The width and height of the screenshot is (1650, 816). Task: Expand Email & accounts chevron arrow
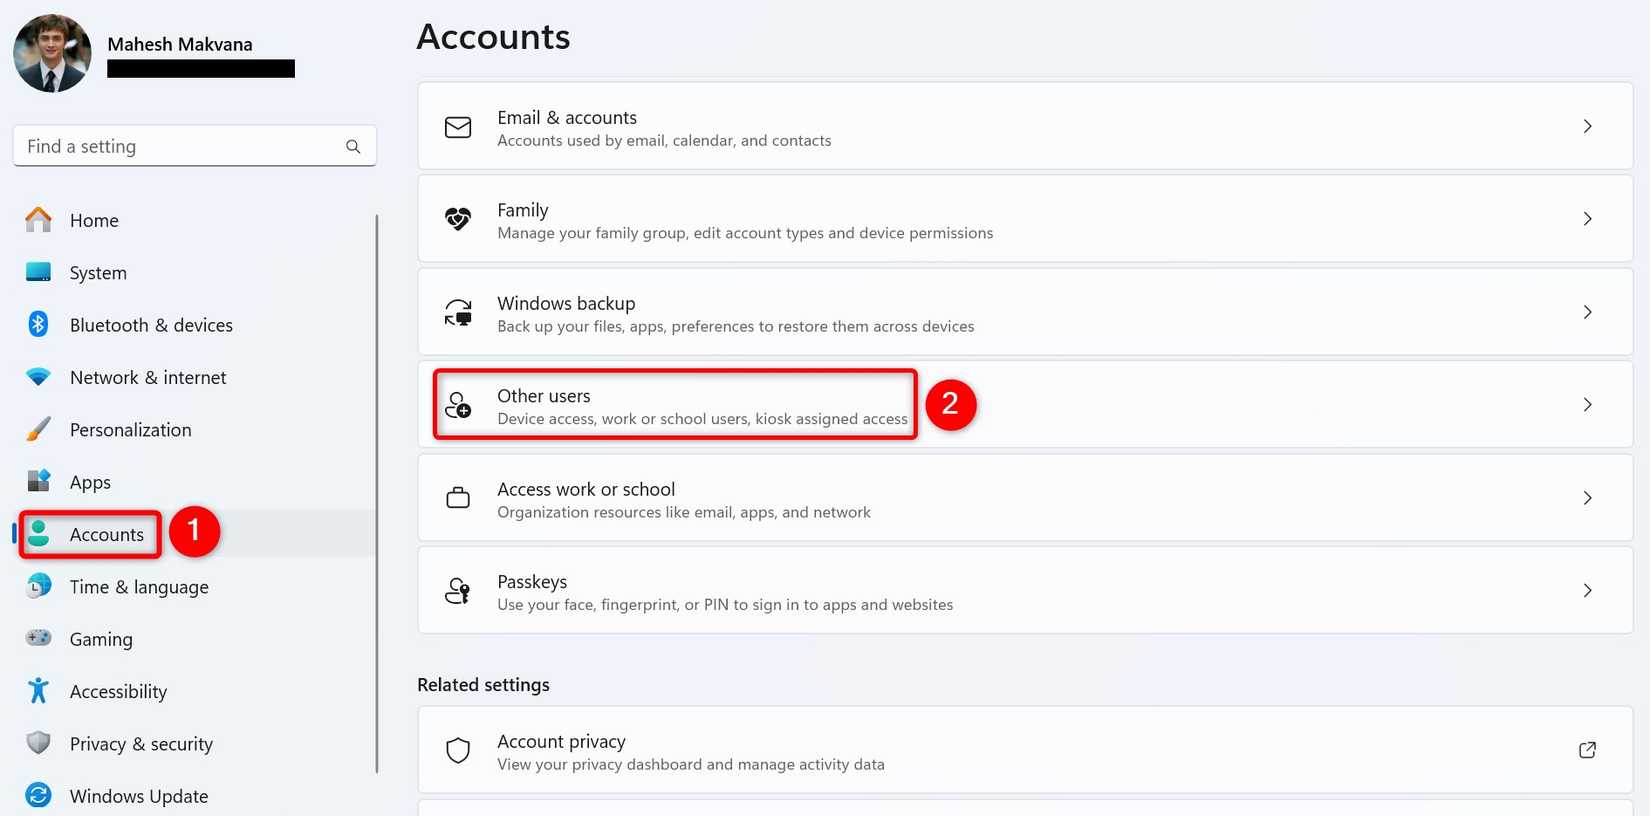point(1587,126)
